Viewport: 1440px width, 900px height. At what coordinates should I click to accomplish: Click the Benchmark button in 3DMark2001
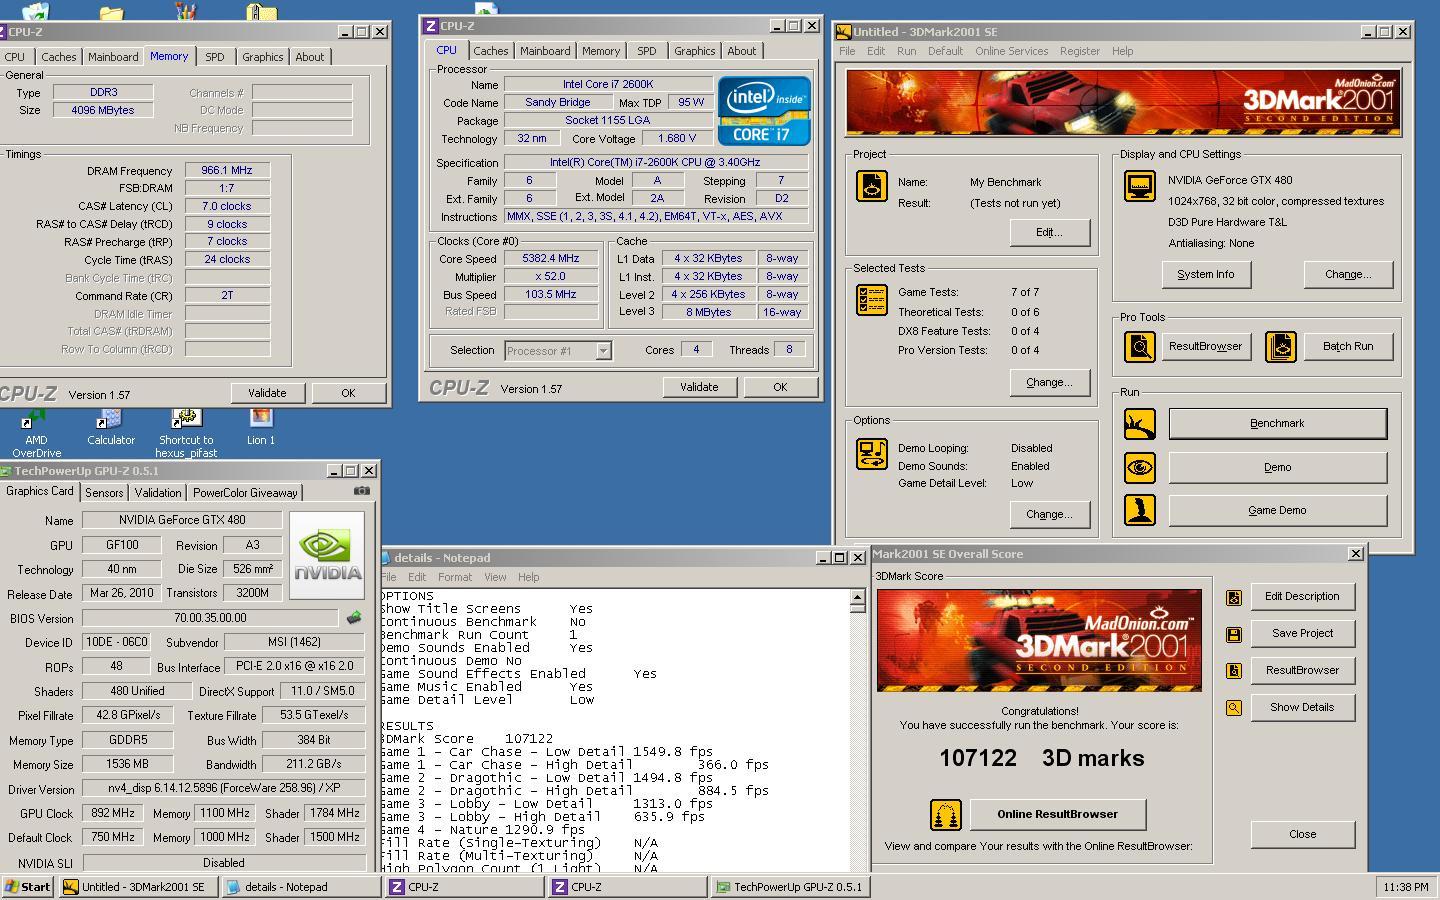(1277, 424)
